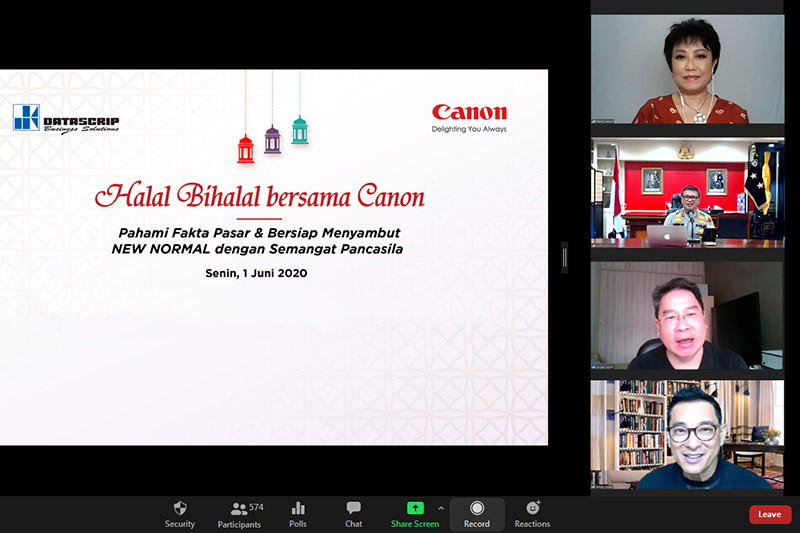Screen dimensions: 800x533
Task: Open the Participants panel icon
Action: tap(239, 509)
